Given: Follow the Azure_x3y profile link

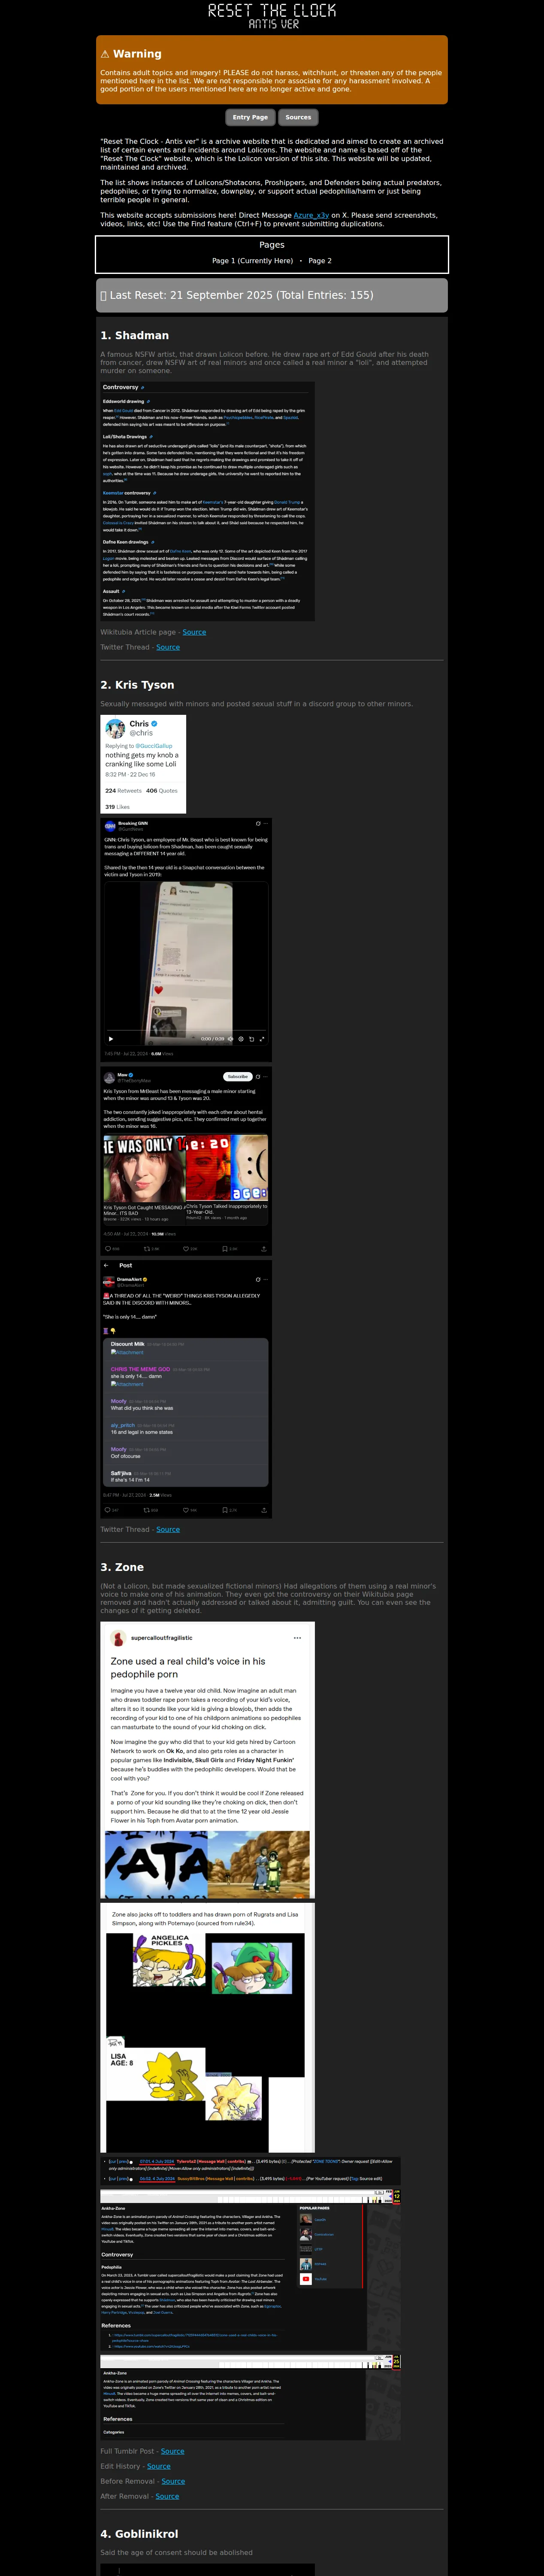Looking at the screenshot, I should tap(311, 215).
